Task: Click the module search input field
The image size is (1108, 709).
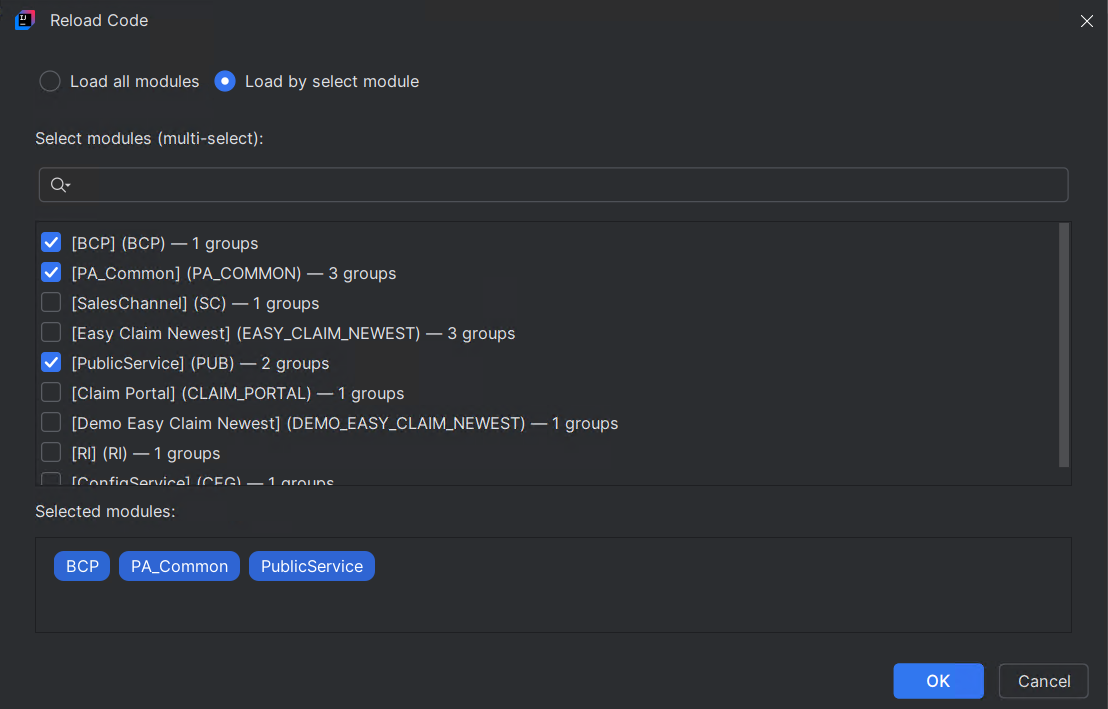Action: [x=553, y=184]
